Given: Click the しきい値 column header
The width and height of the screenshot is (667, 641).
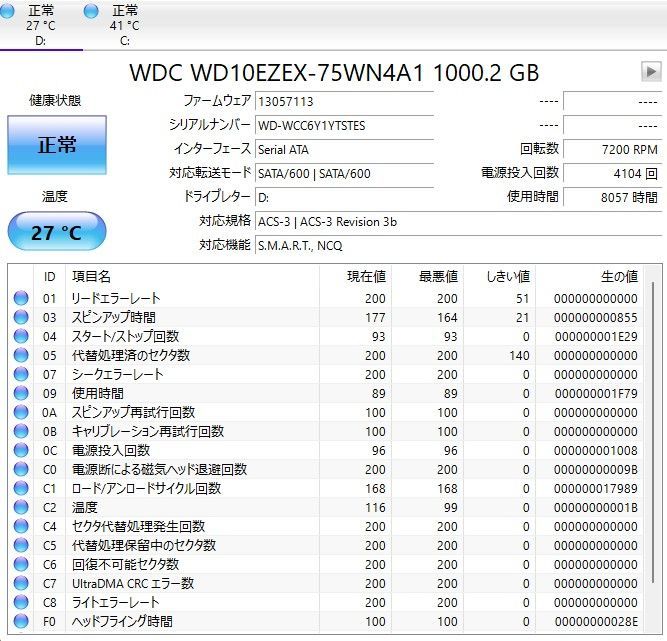Looking at the screenshot, I should point(499,277).
